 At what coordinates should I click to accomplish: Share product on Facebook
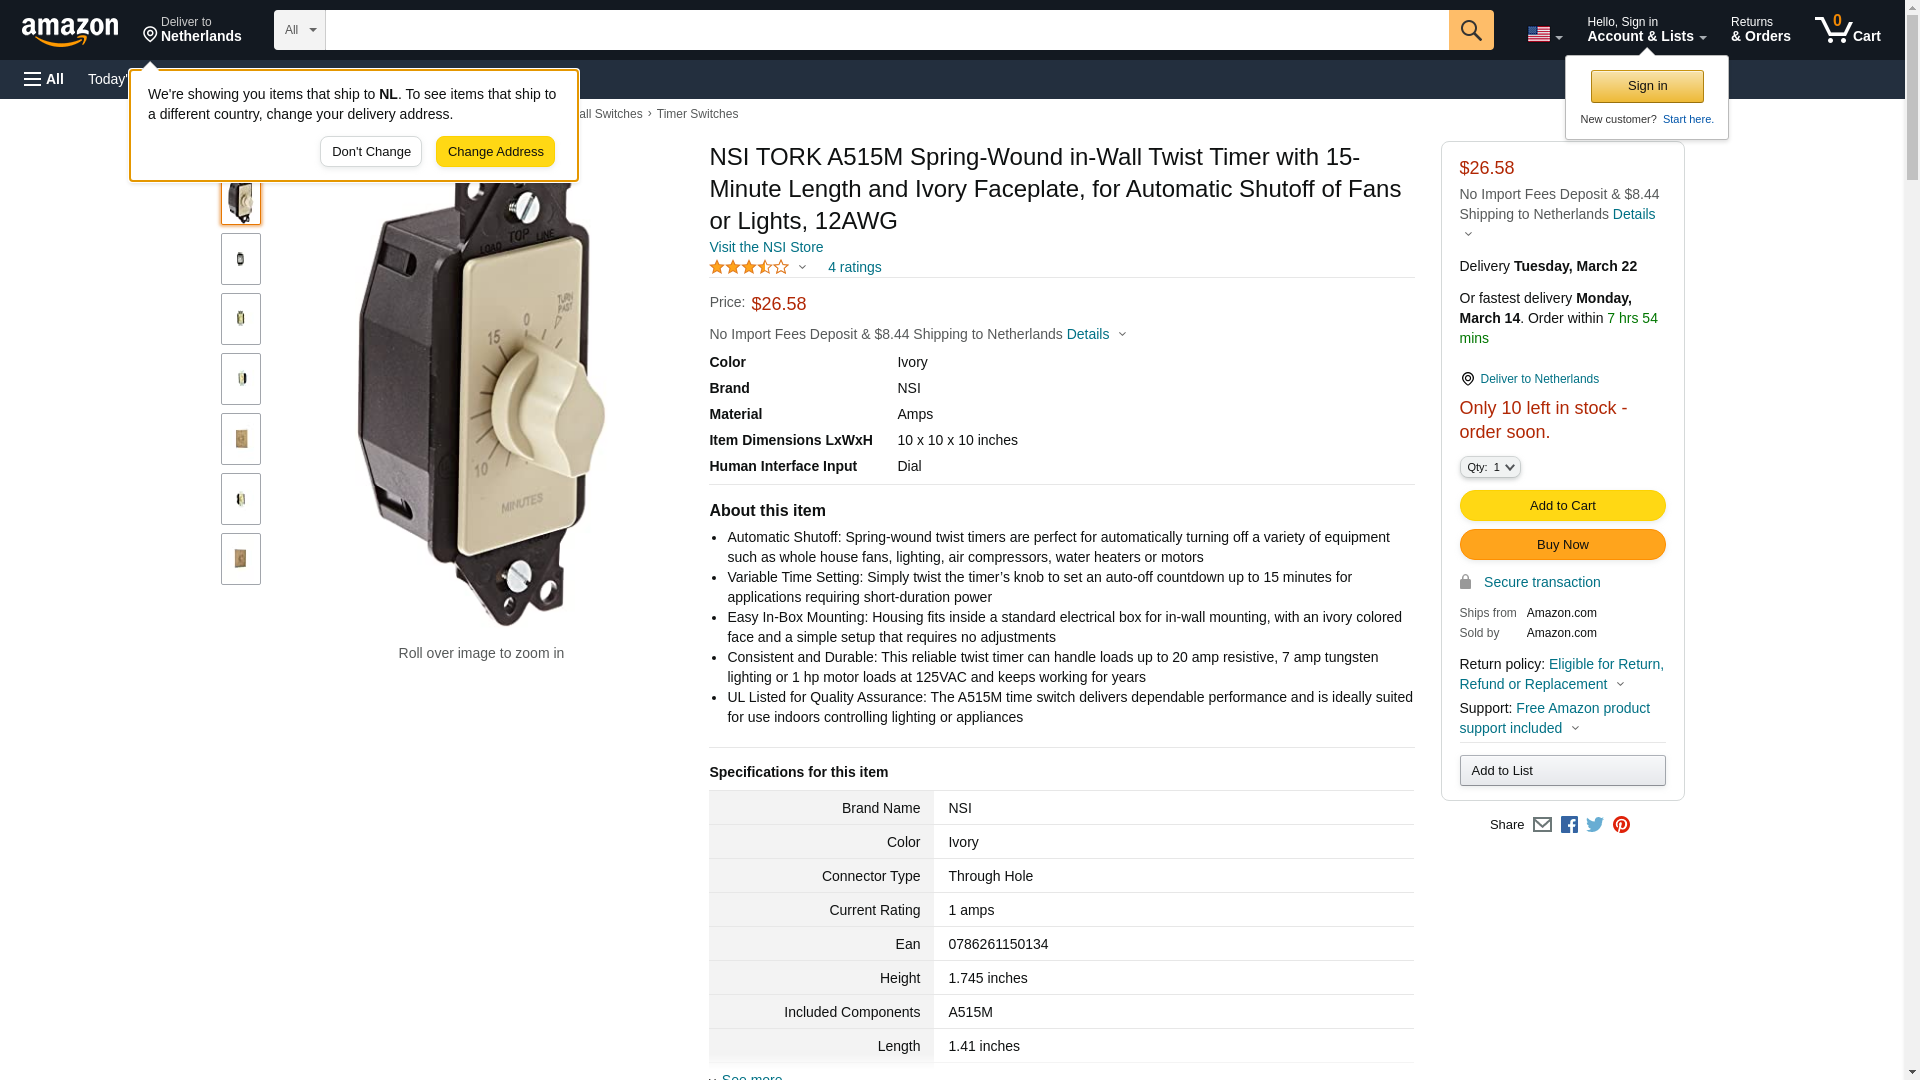[1569, 825]
